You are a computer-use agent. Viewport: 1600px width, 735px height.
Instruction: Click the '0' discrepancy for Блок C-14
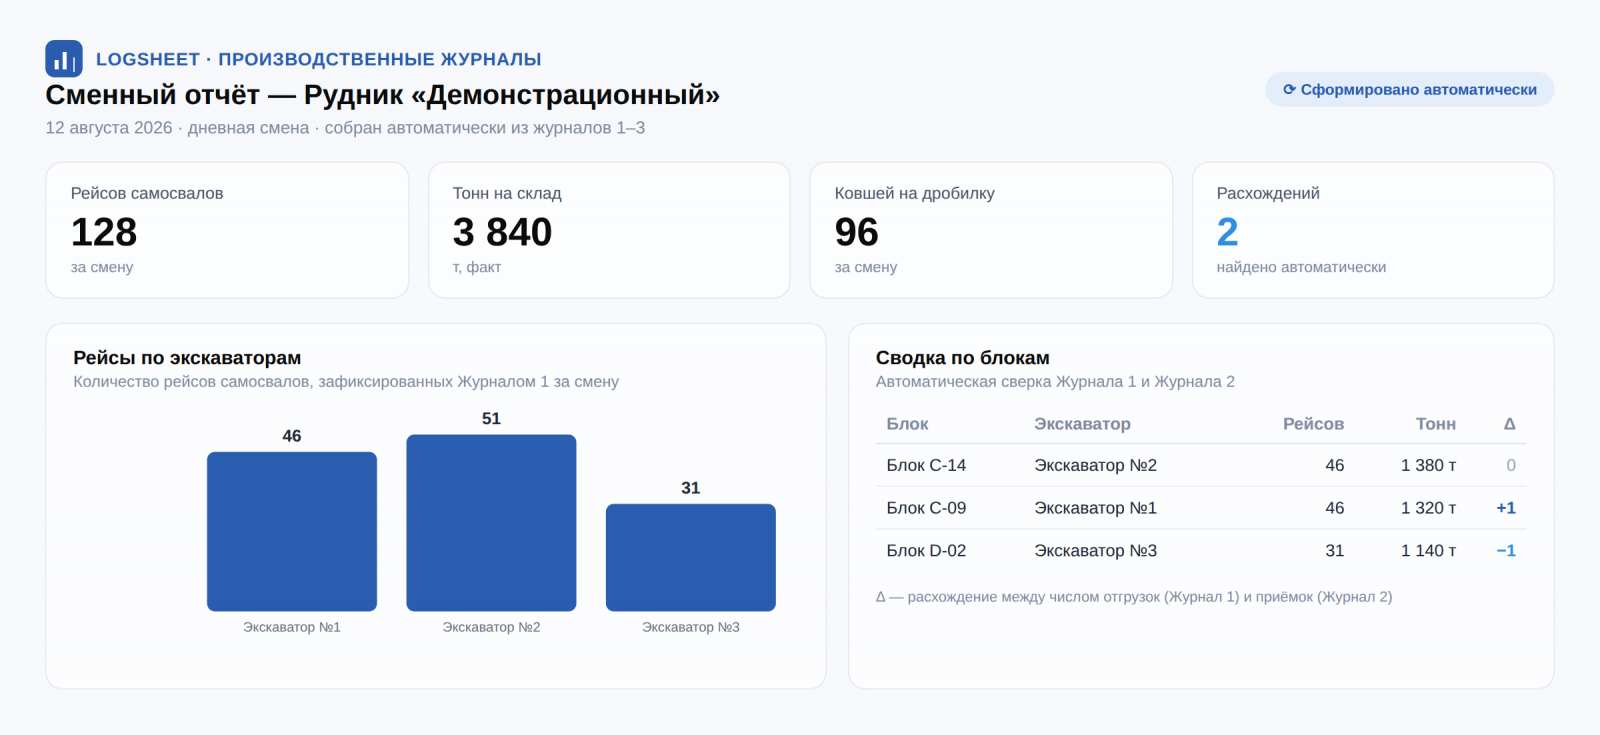click(1511, 465)
